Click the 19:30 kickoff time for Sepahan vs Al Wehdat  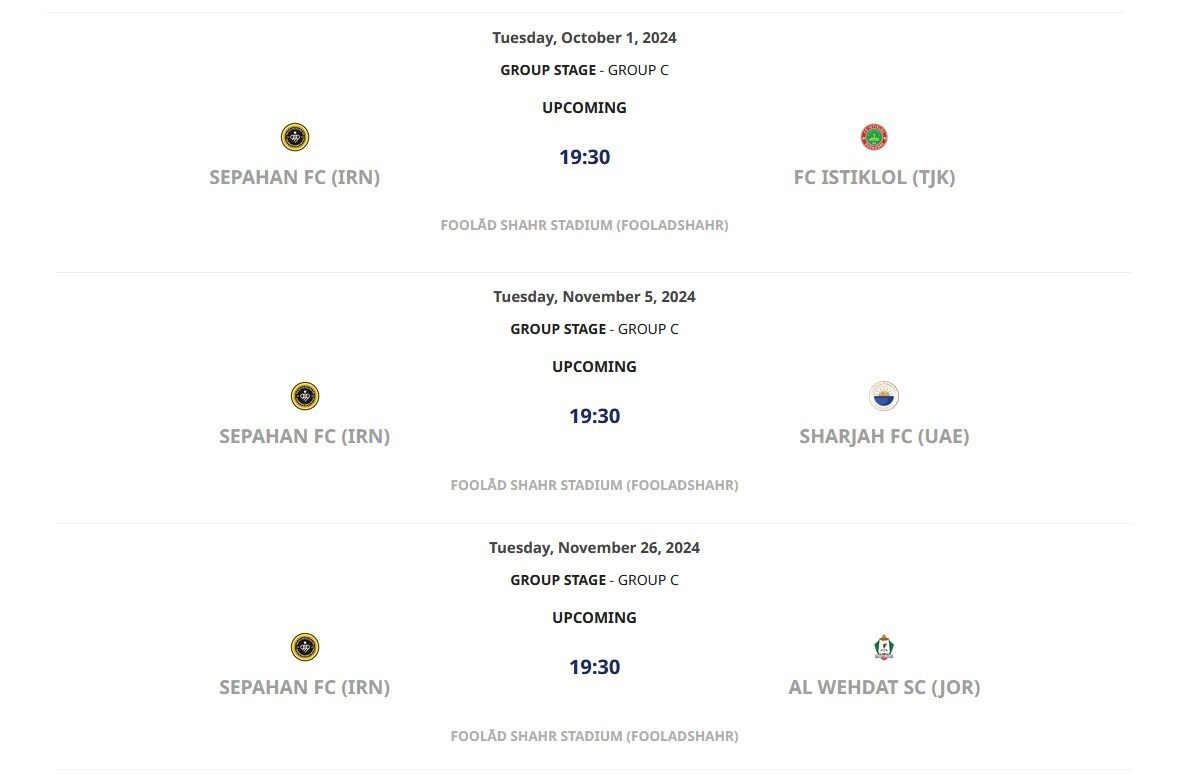tap(594, 667)
